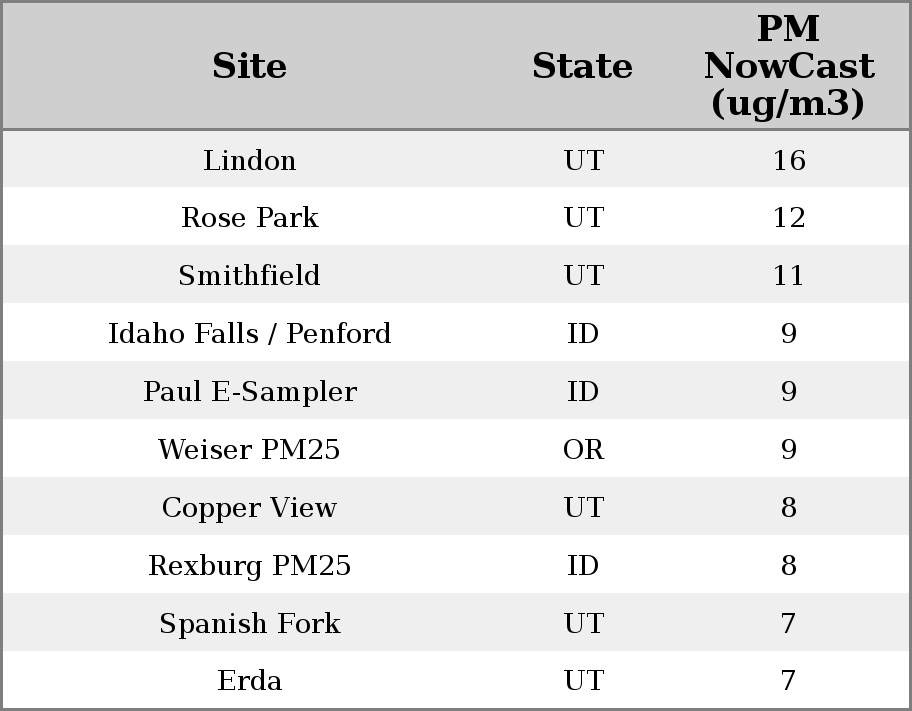Click Rexburg PM25 site name
This screenshot has width=912, height=711.
click(249, 565)
